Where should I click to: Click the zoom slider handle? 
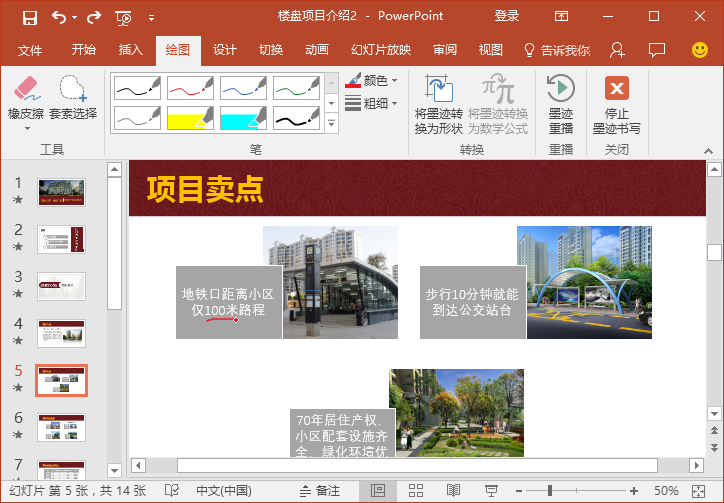click(x=549, y=491)
